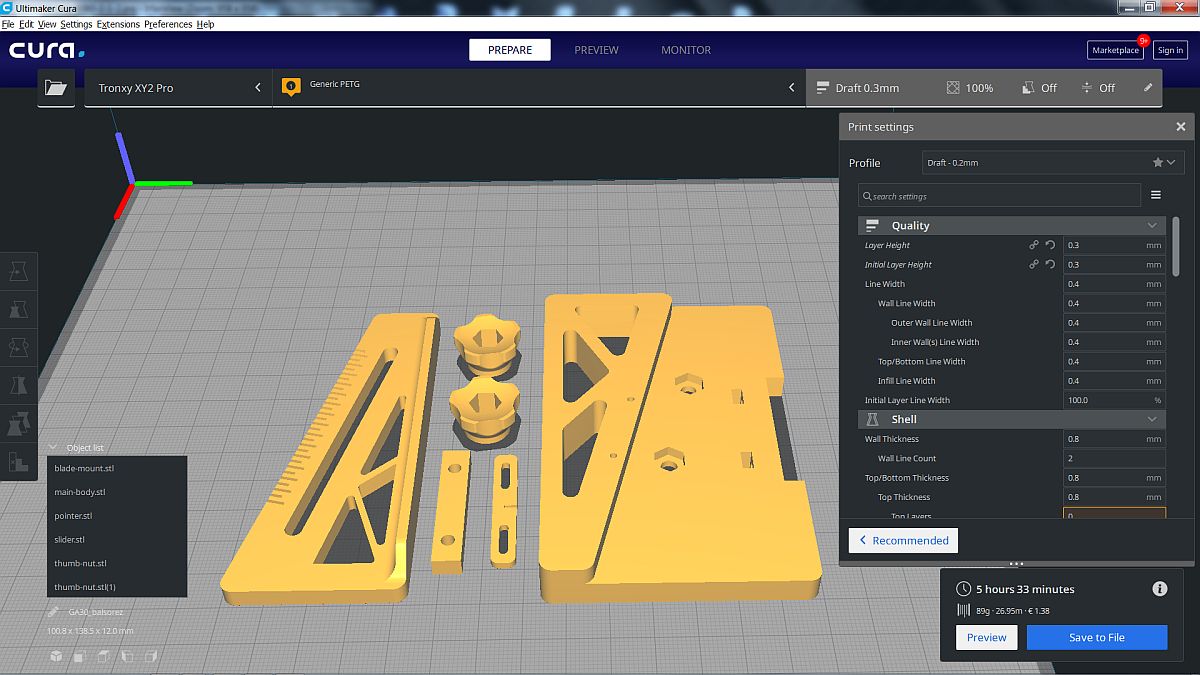Click the Save to File button

tap(1096, 638)
